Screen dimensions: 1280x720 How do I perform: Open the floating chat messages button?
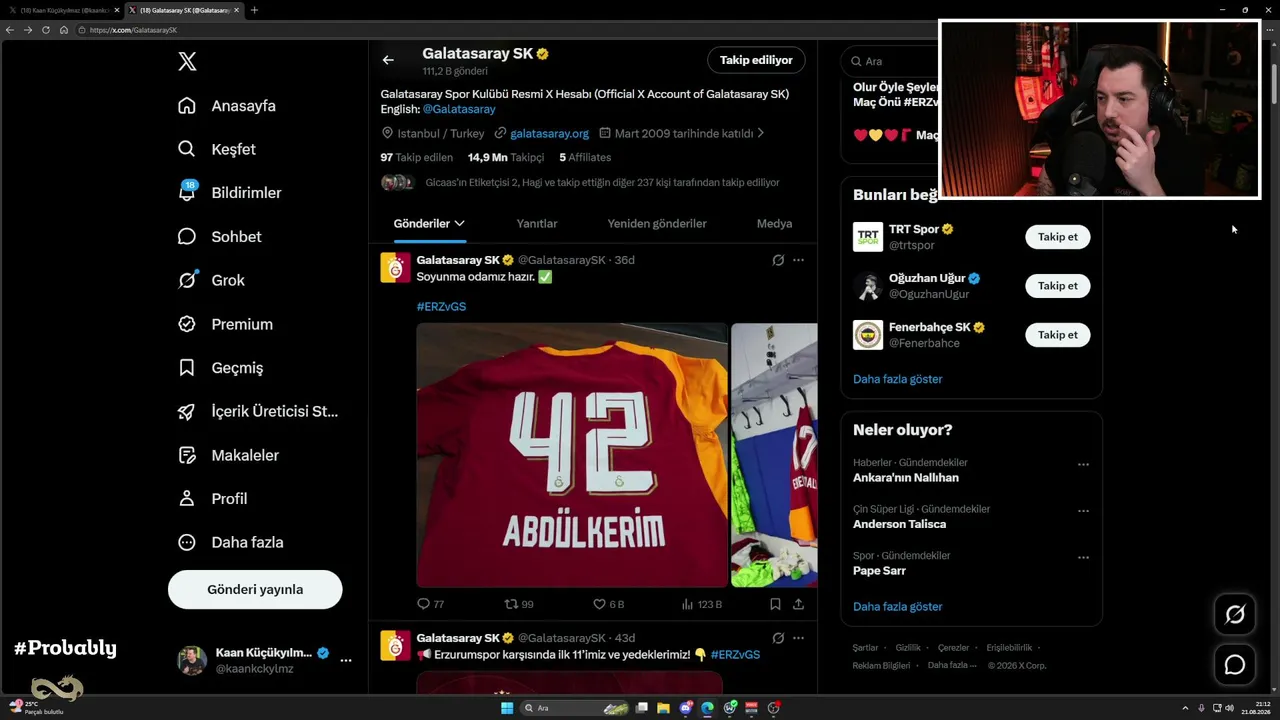pos(1235,665)
